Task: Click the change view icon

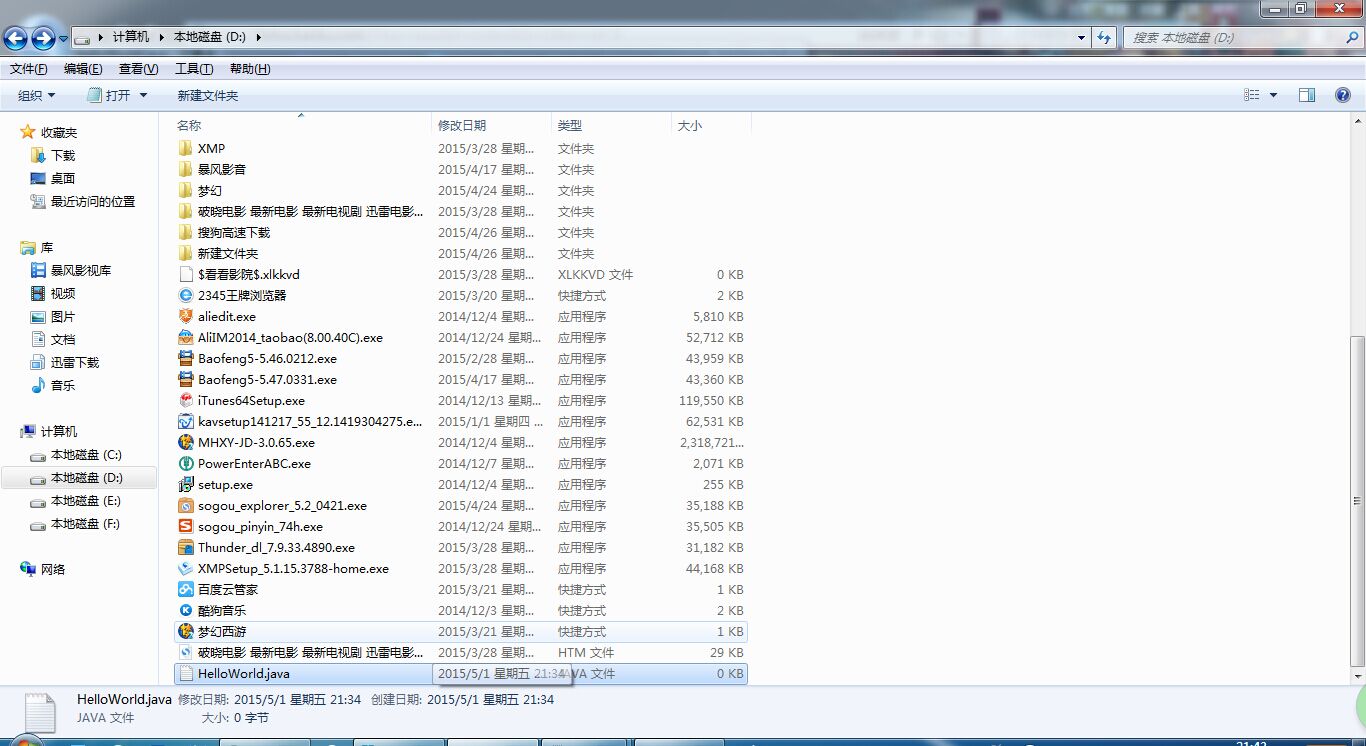Action: click(1252, 95)
